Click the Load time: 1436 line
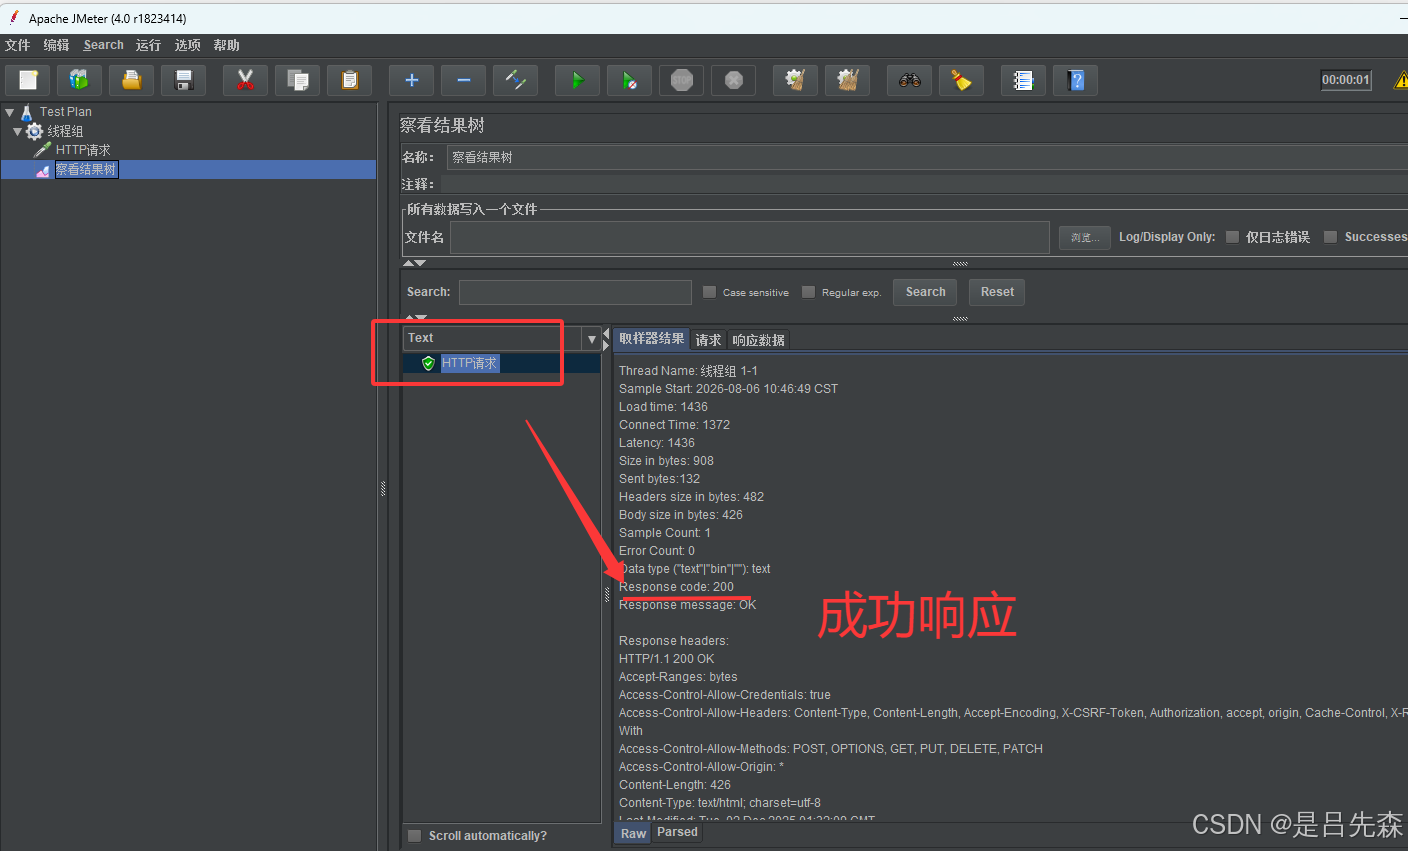Screen dimensions: 1408x851 point(663,407)
